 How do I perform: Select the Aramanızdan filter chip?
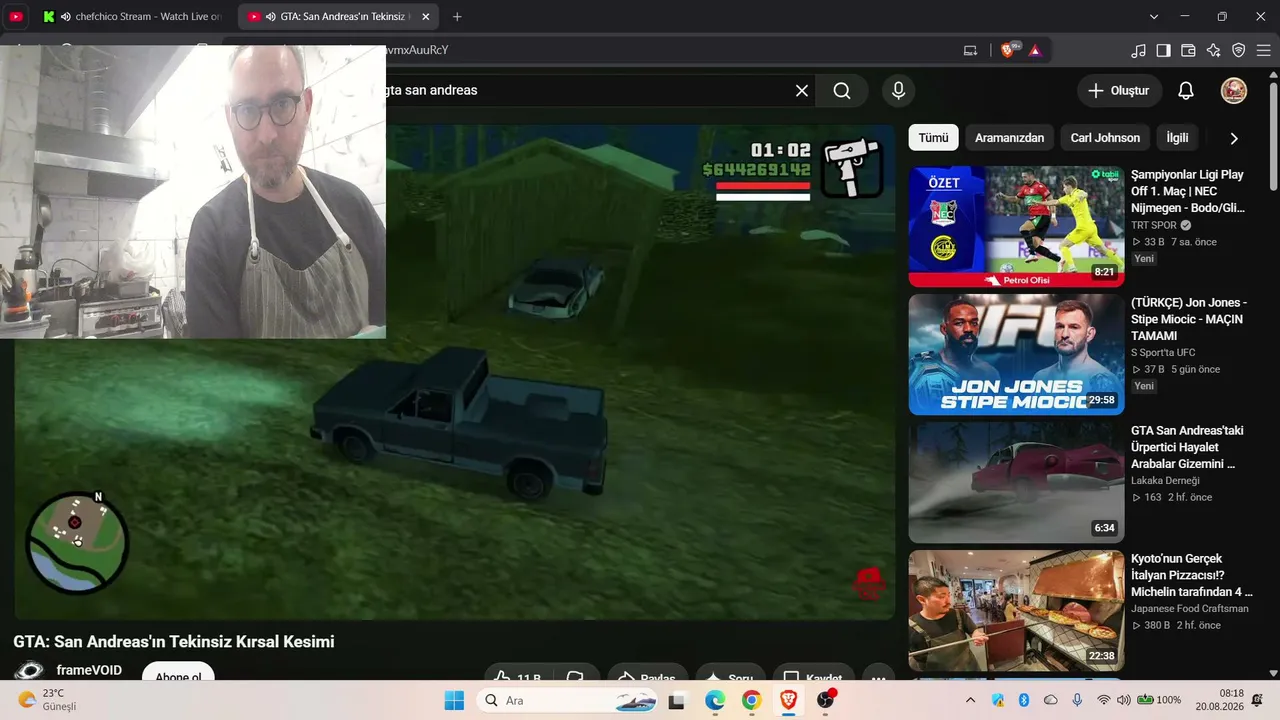coord(1009,138)
